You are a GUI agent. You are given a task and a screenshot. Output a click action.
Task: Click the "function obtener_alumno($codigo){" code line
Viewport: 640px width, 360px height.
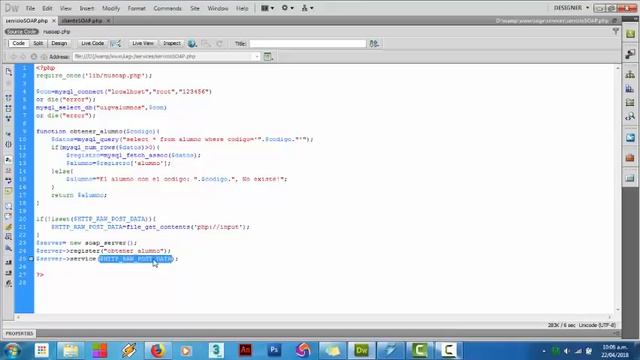(x=98, y=131)
